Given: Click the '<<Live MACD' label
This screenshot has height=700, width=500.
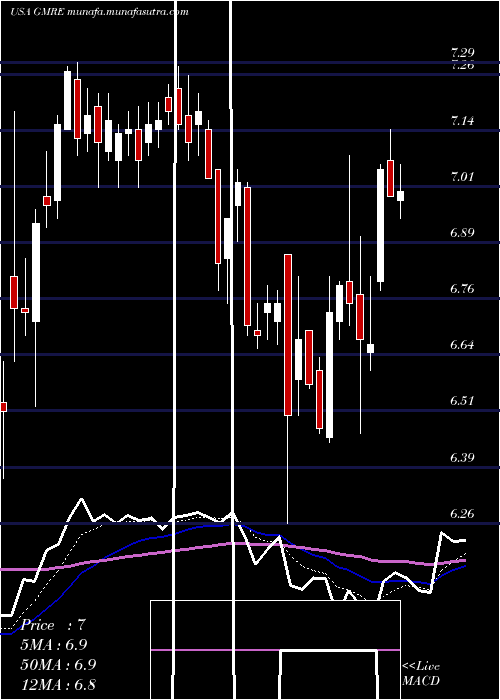Looking at the screenshot, I should tap(421, 673).
